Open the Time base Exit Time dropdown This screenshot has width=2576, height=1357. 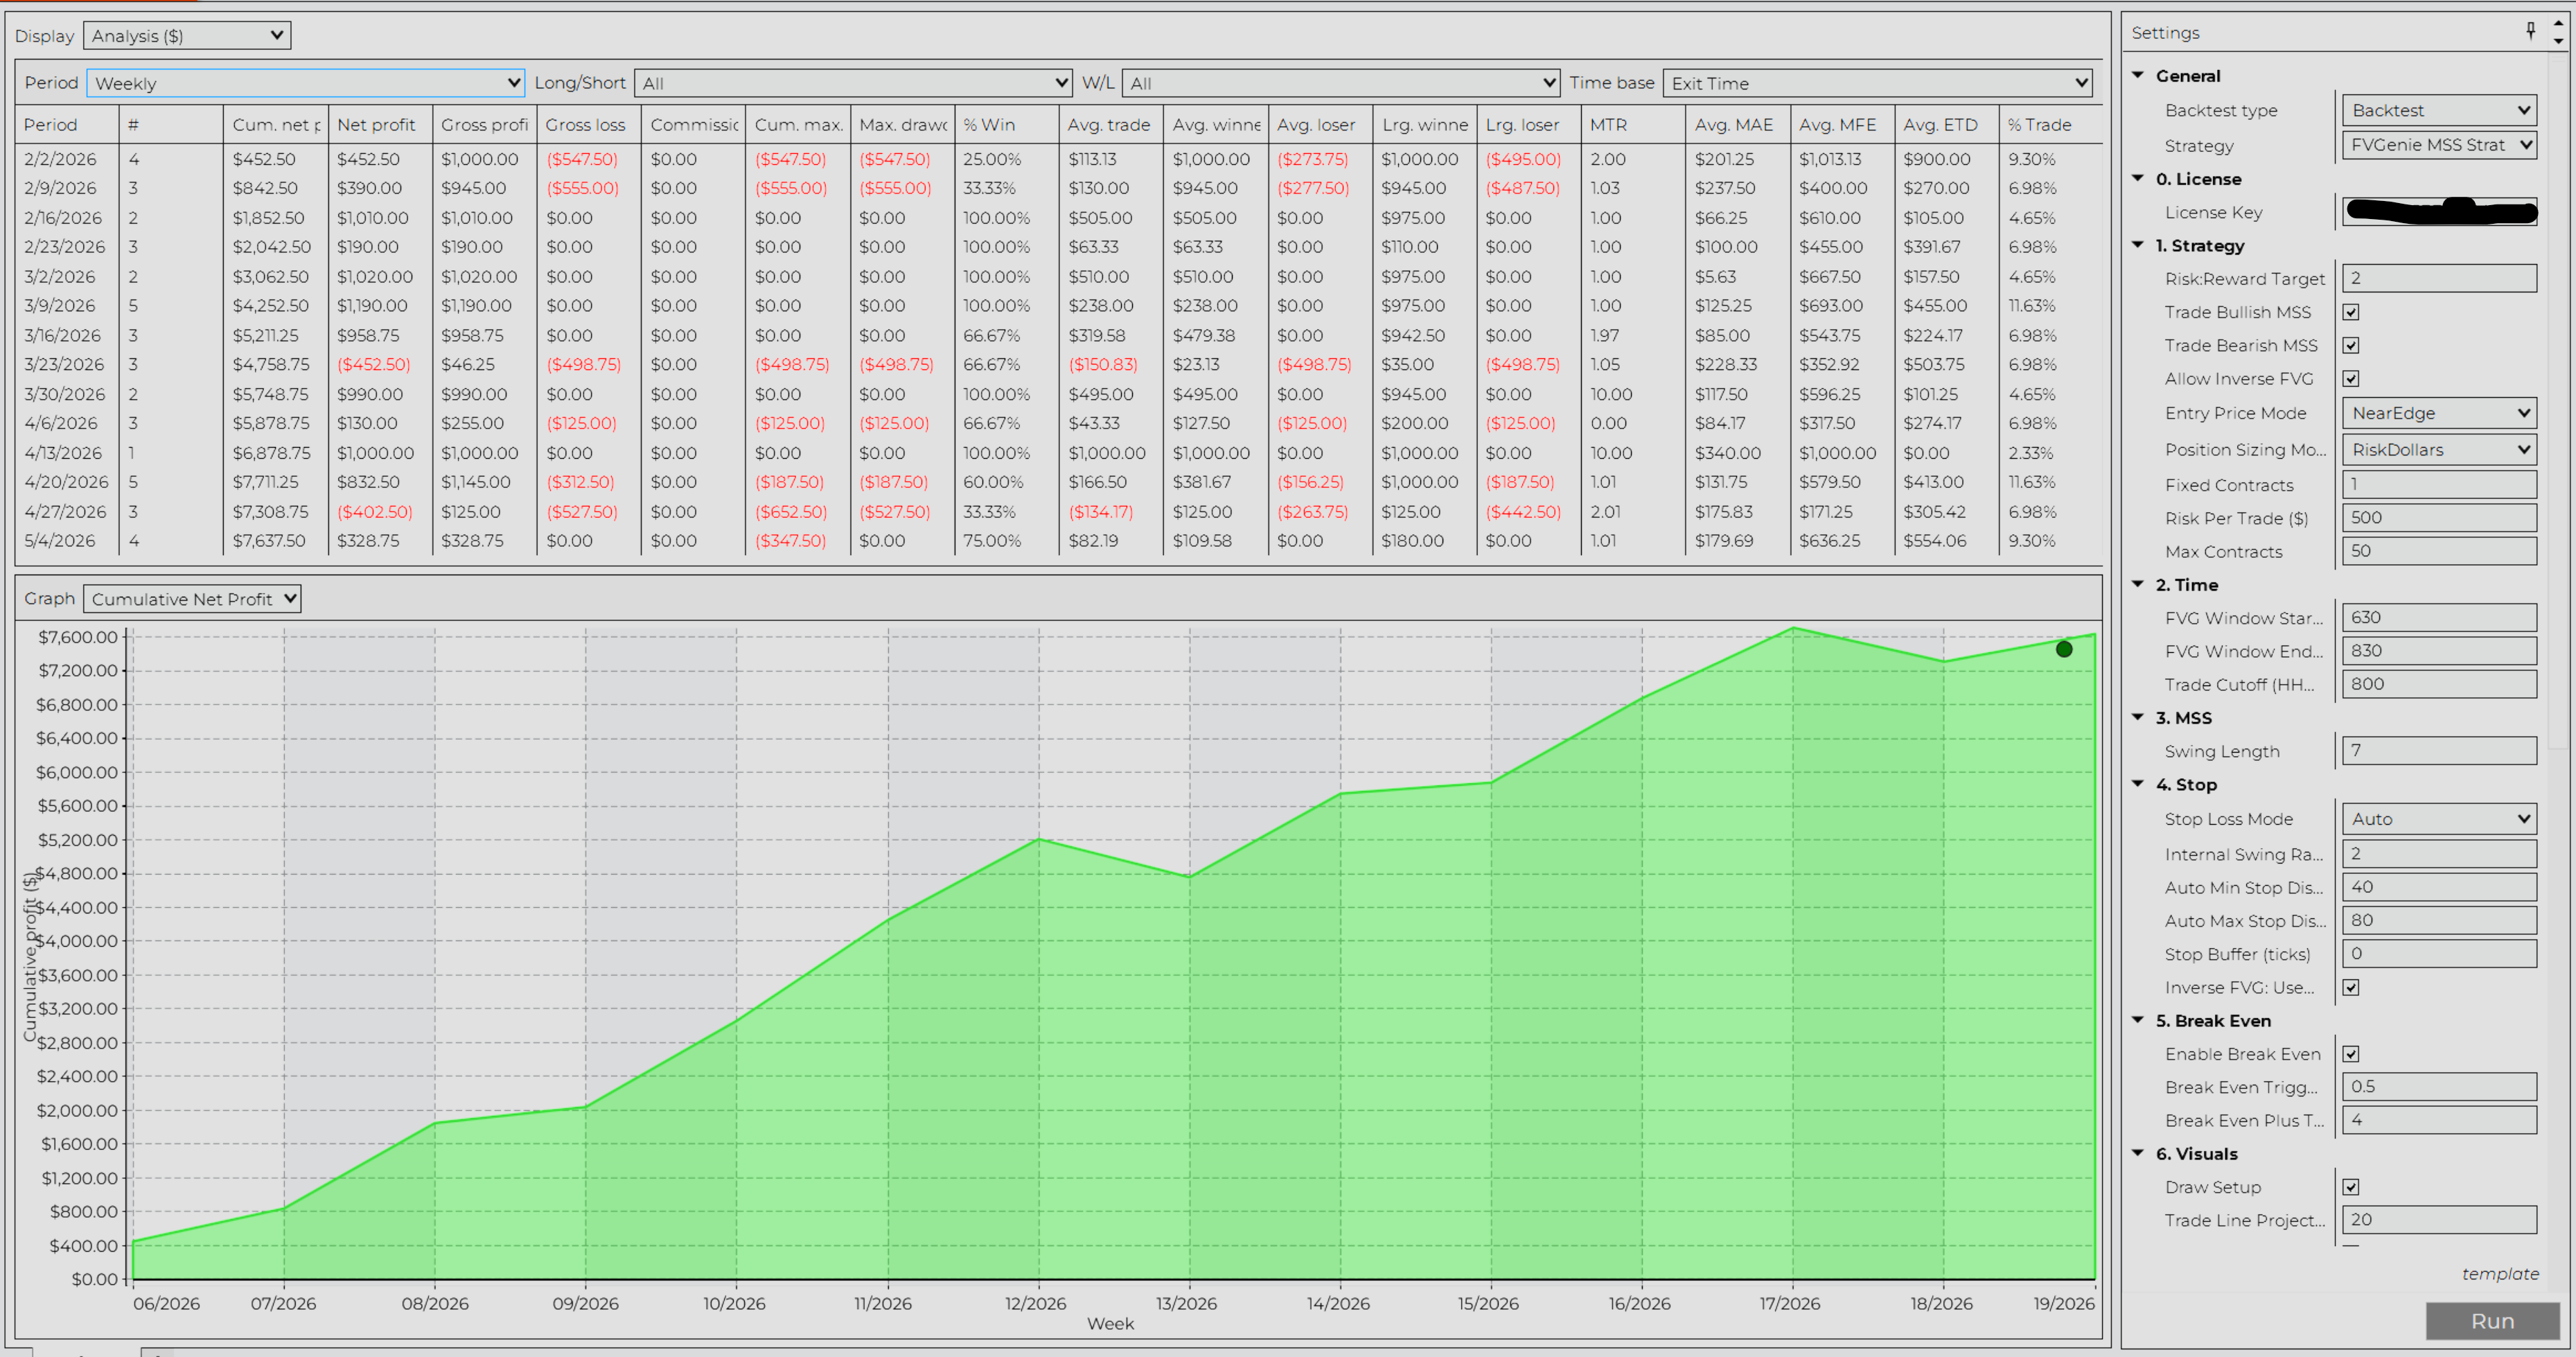1878,83
